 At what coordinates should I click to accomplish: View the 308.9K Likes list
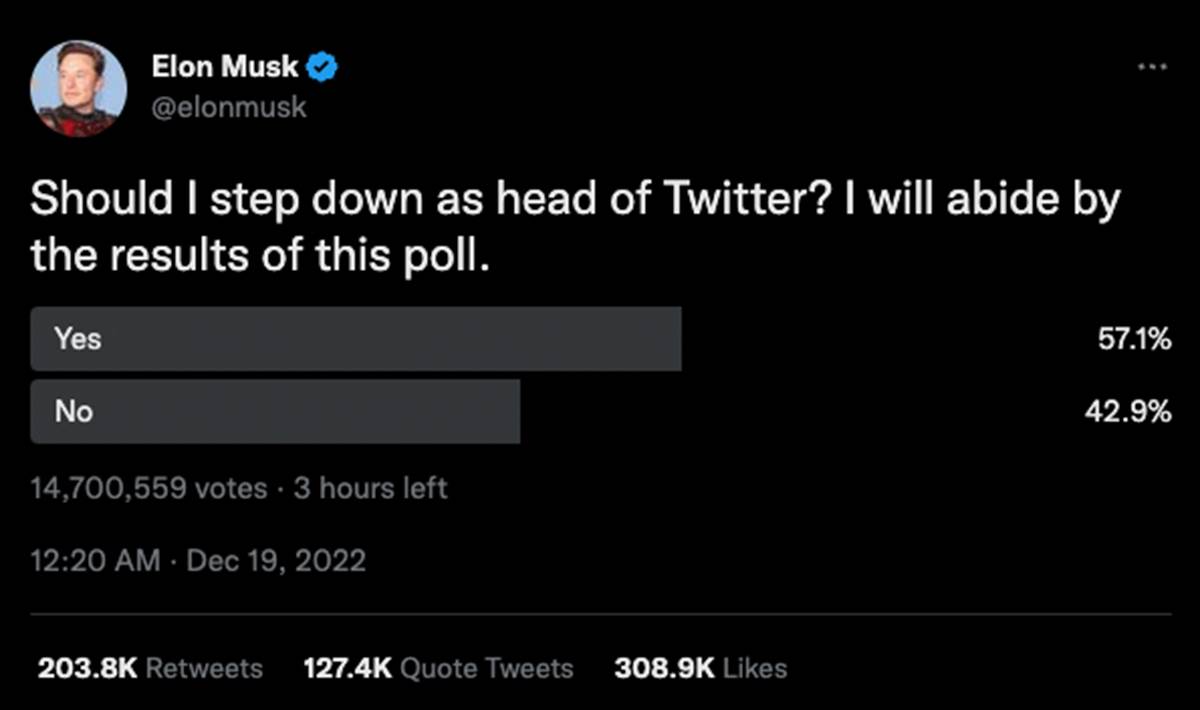(x=700, y=668)
